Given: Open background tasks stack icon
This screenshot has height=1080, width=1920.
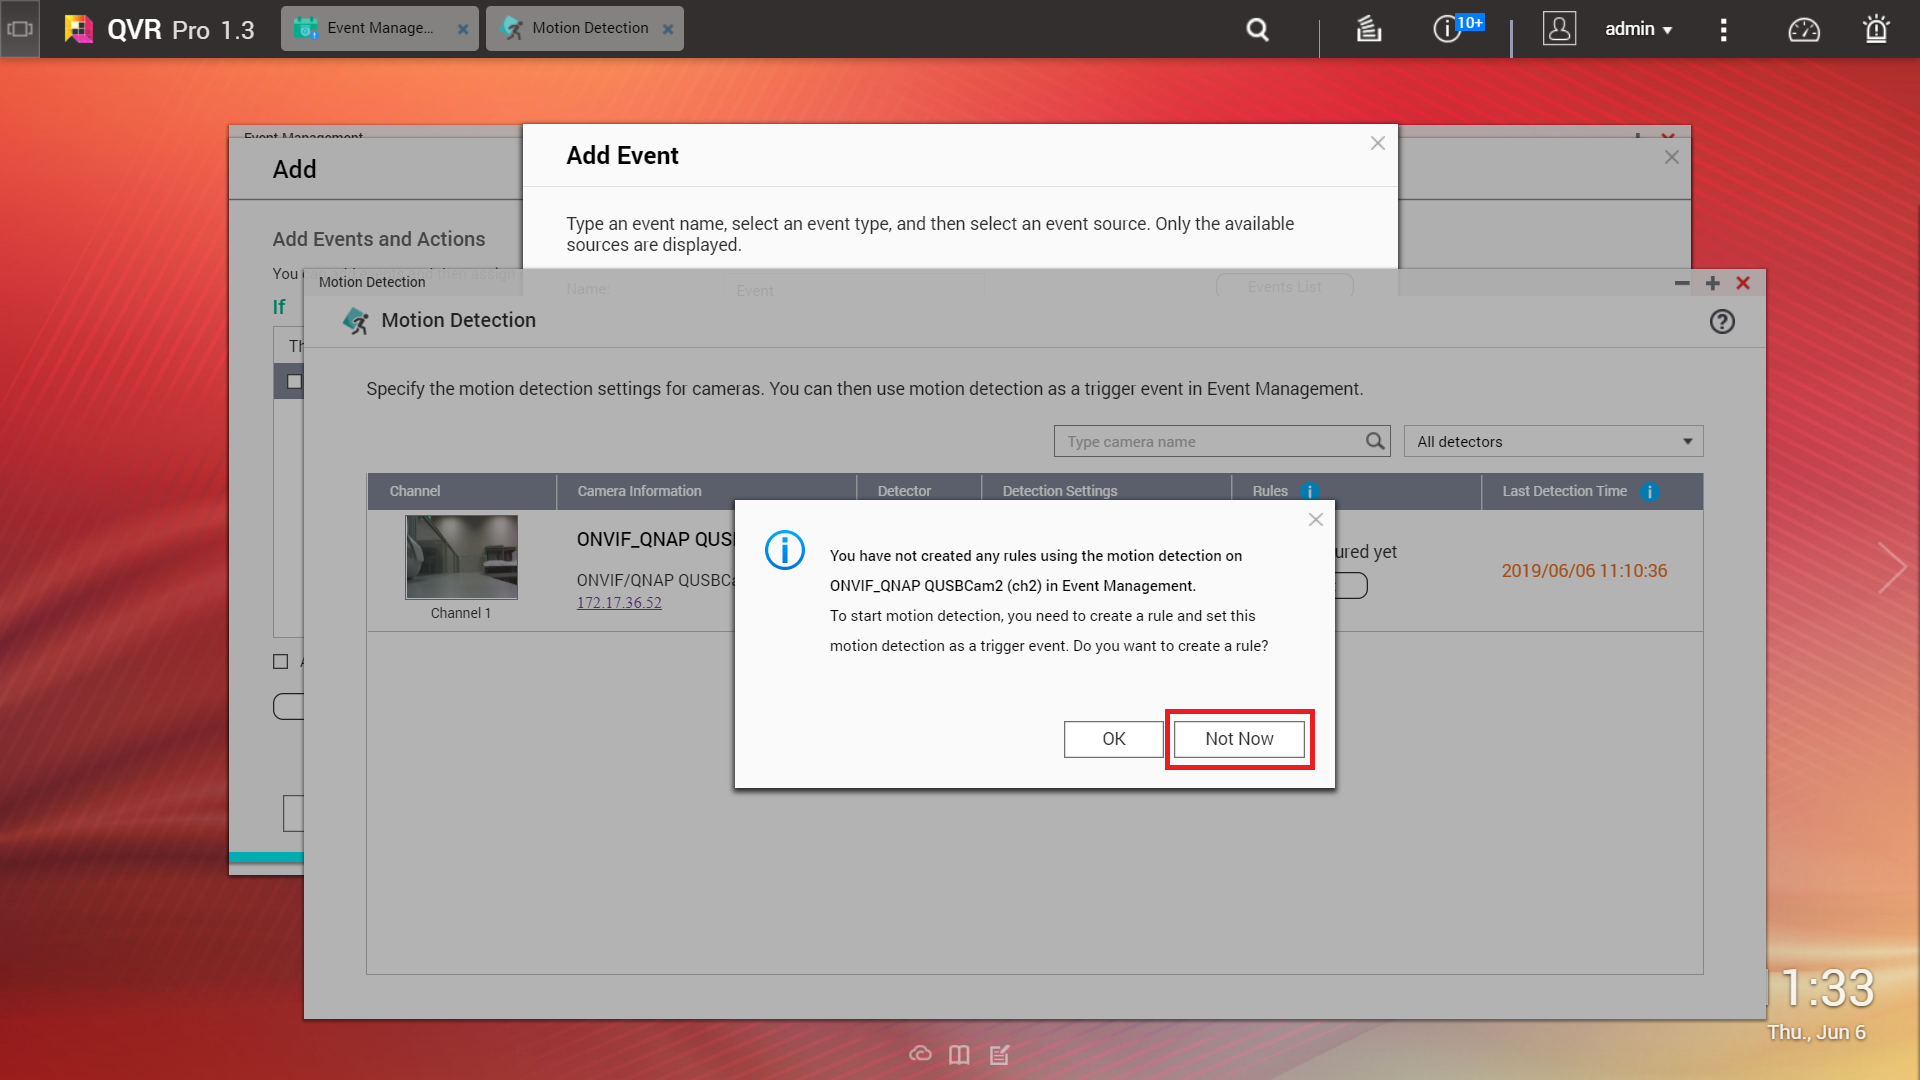Looking at the screenshot, I should pyautogui.click(x=1368, y=30).
